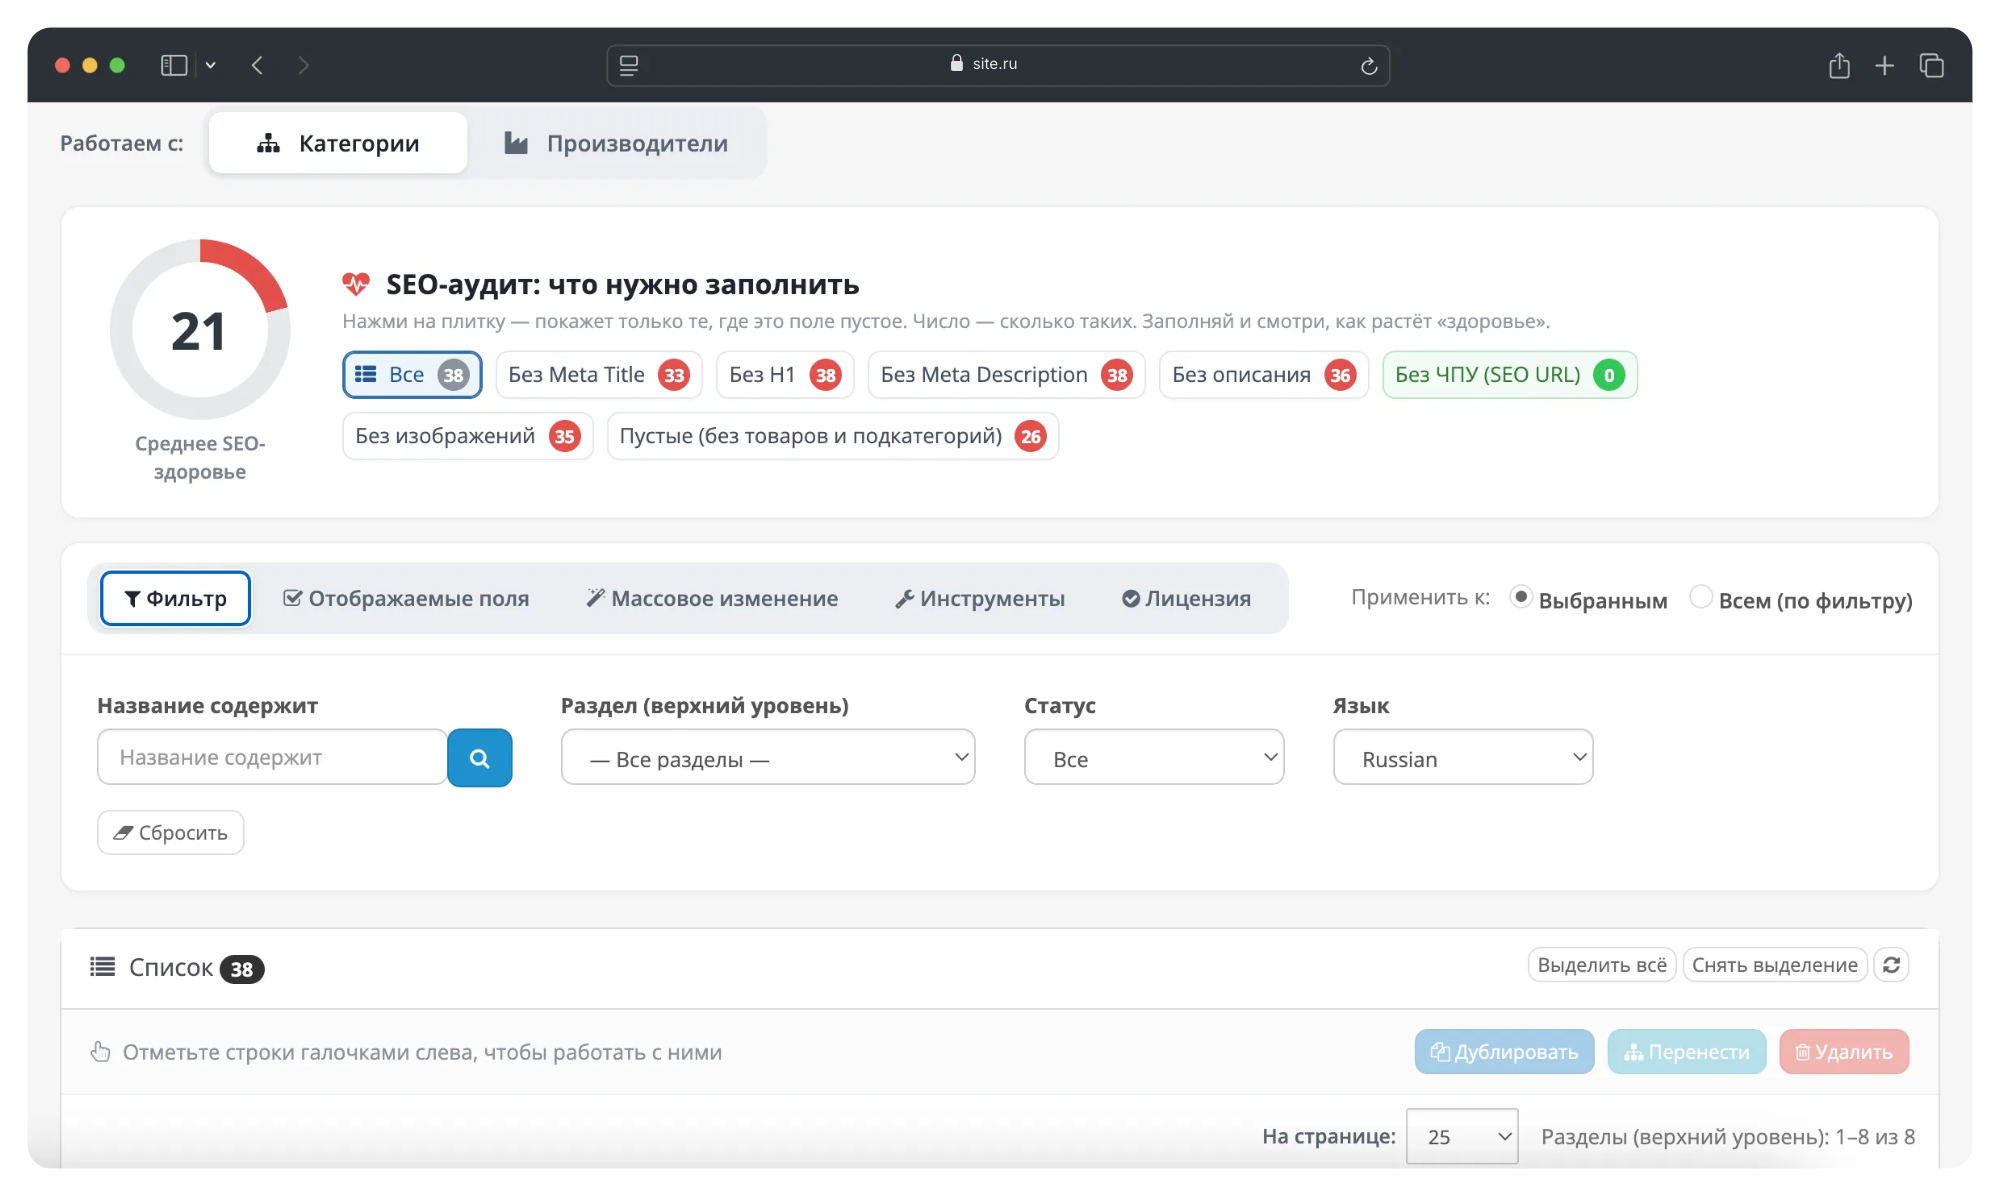
Task: Show the tab overview icon
Action: 1932,65
